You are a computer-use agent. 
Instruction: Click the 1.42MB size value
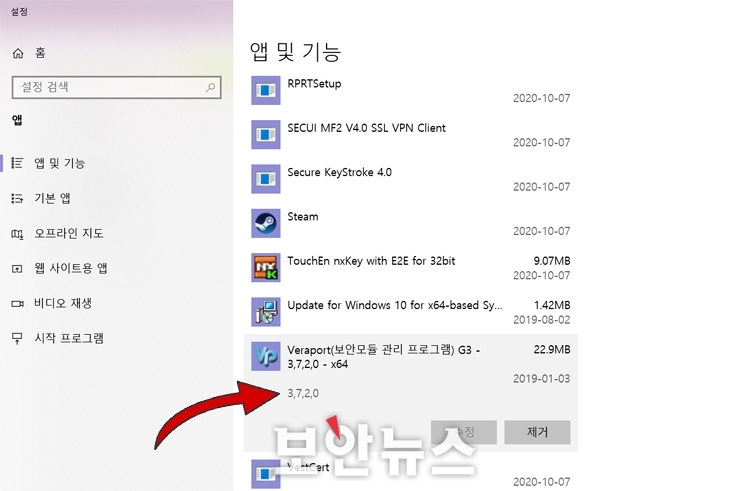[x=552, y=306]
